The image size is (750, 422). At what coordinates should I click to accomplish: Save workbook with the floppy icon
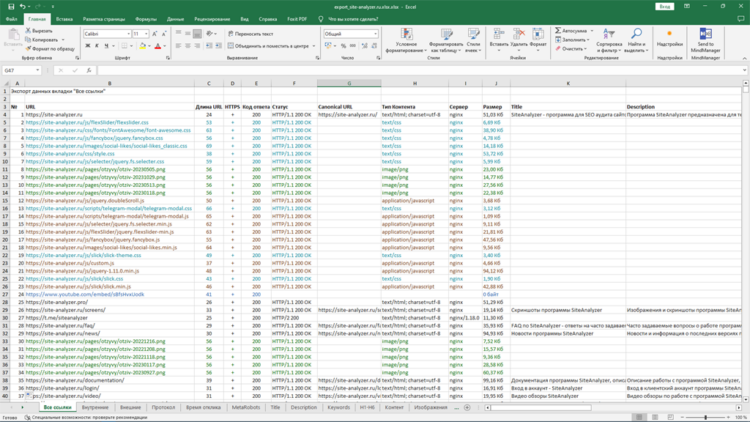(x=11, y=7)
